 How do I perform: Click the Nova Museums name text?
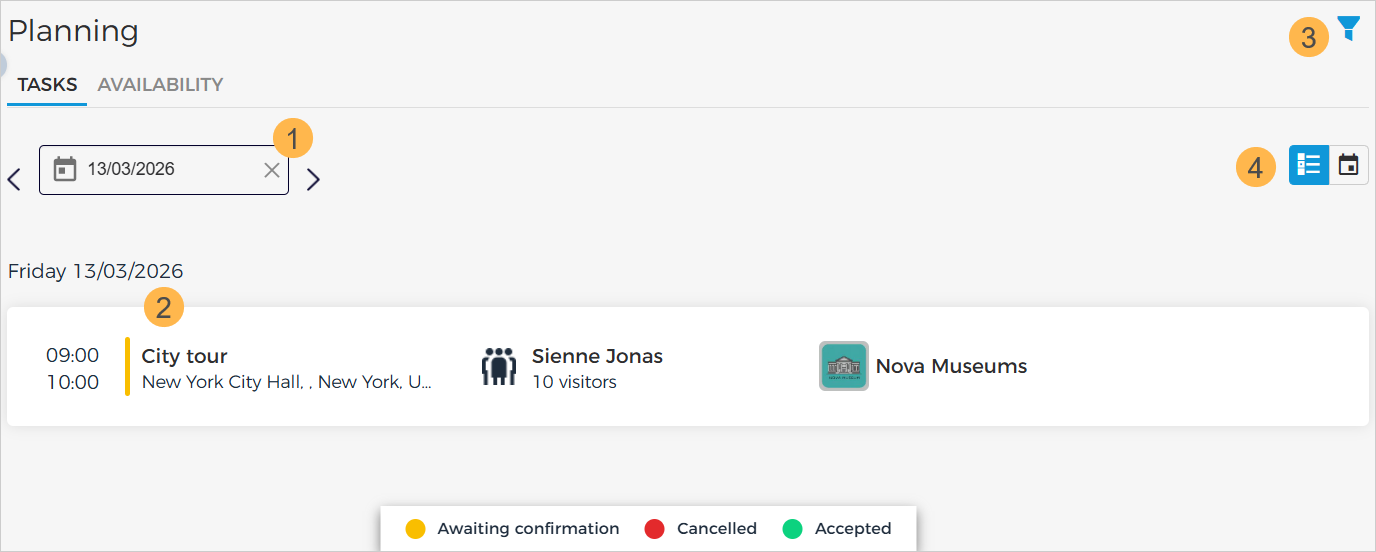[x=951, y=366]
